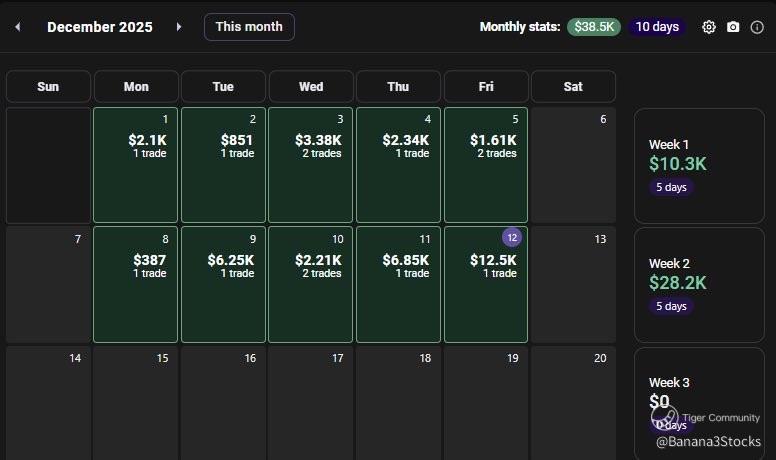The width and height of the screenshot is (776, 460).
Task: Click the $38.5K monthly stats badge
Action: click(594, 27)
